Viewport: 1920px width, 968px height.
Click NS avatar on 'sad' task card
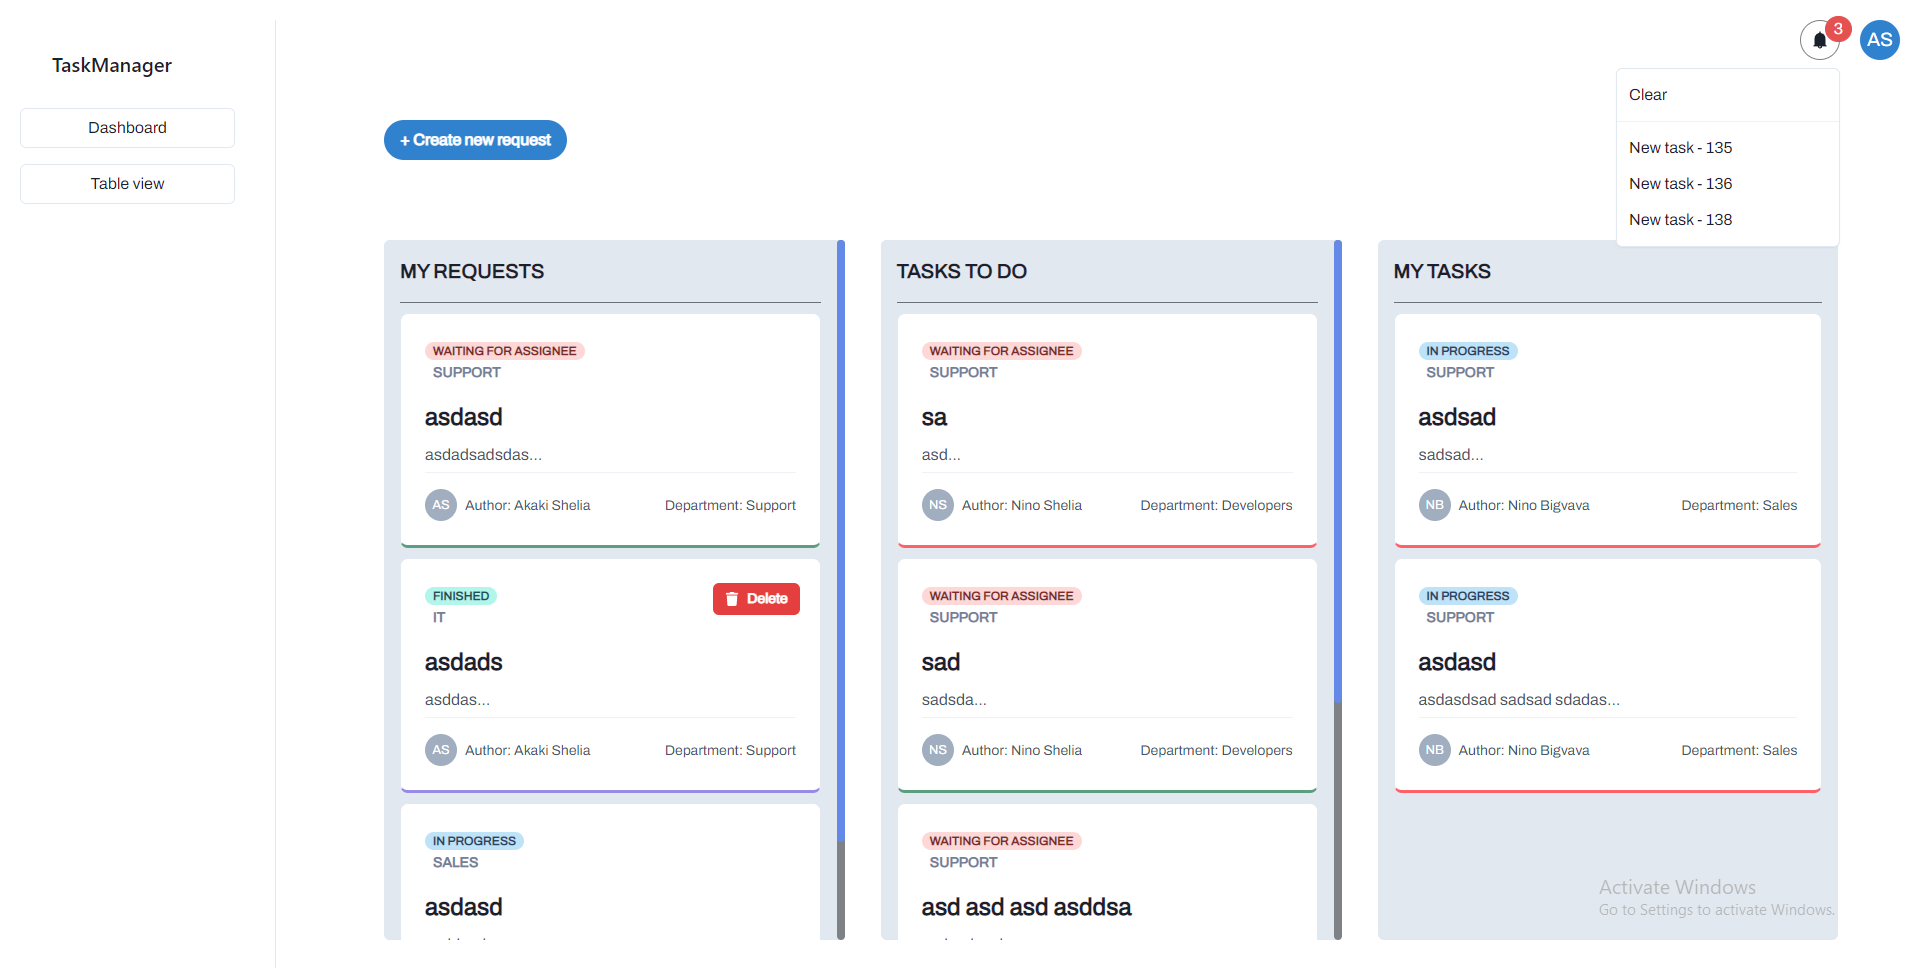937,750
